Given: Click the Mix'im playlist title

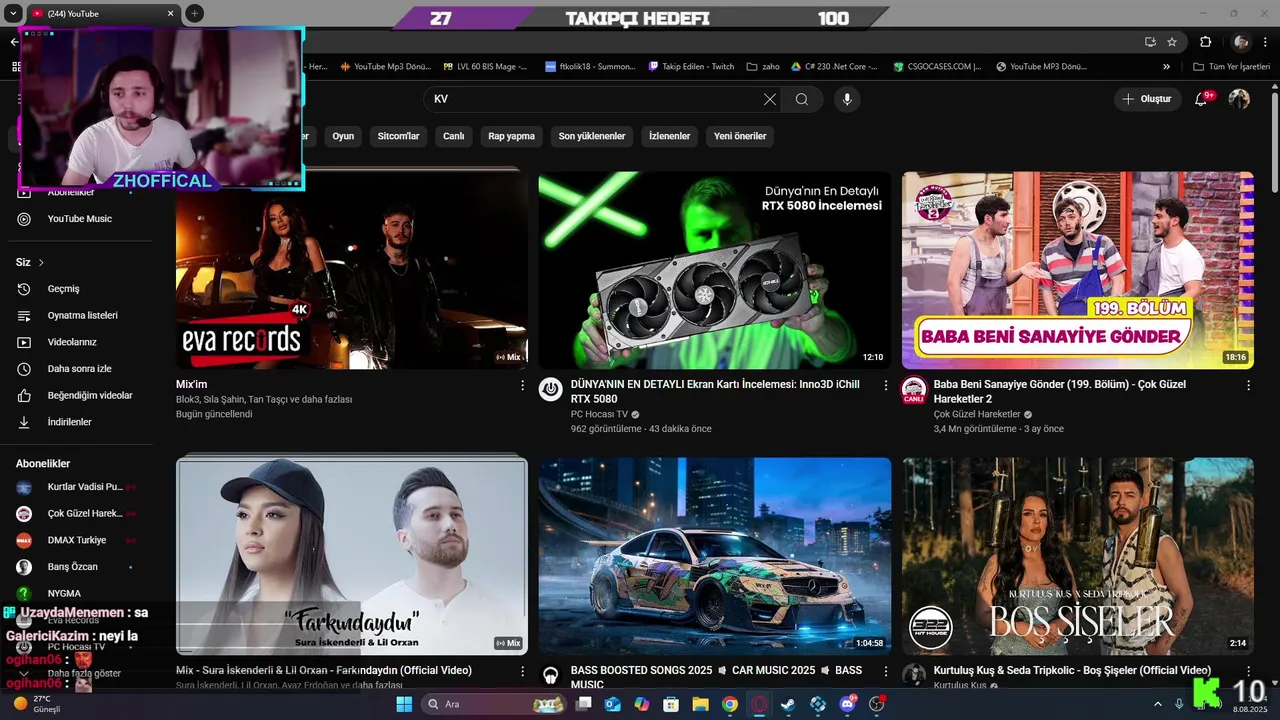Looking at the screenshot, I should click(x=191, y=384).
